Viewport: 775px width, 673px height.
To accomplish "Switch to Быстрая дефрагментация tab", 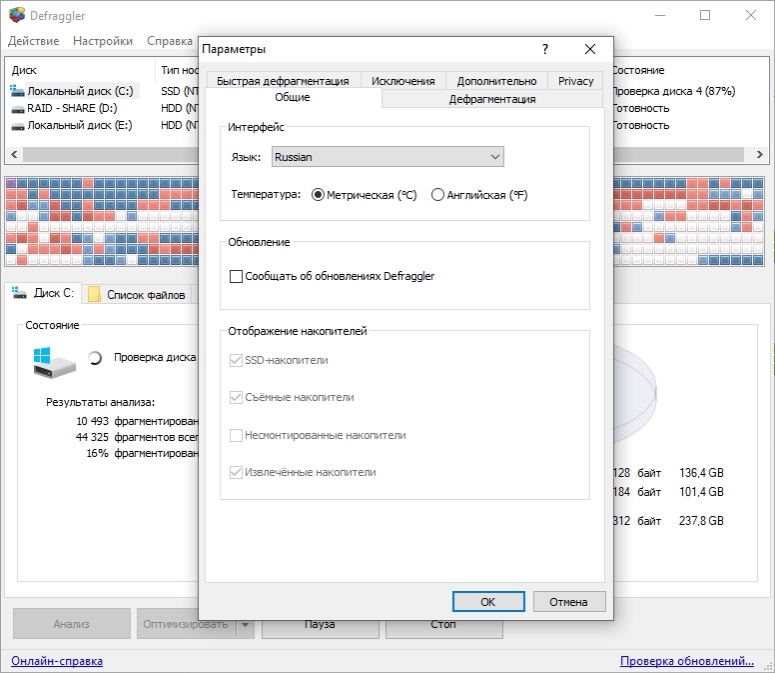I will click(x=283, y=81).
